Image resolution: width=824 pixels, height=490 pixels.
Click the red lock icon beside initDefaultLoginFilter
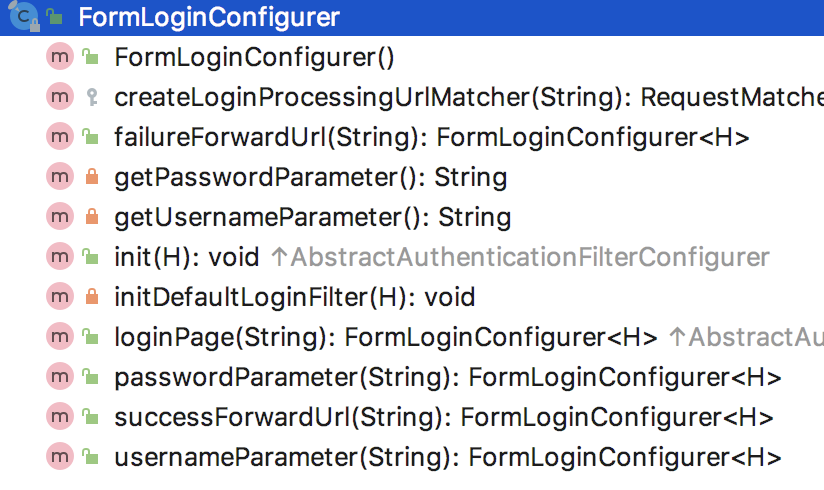(x=91, y=297)
